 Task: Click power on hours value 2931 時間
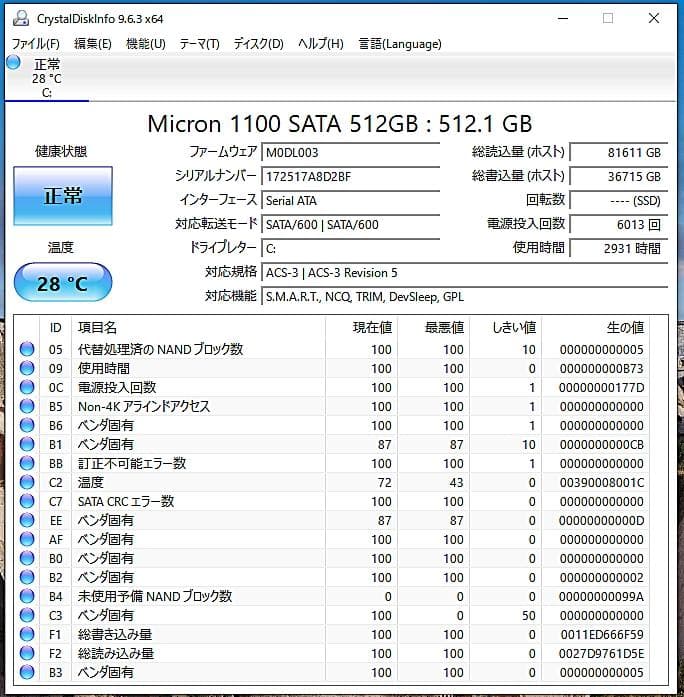click(619, 248)
